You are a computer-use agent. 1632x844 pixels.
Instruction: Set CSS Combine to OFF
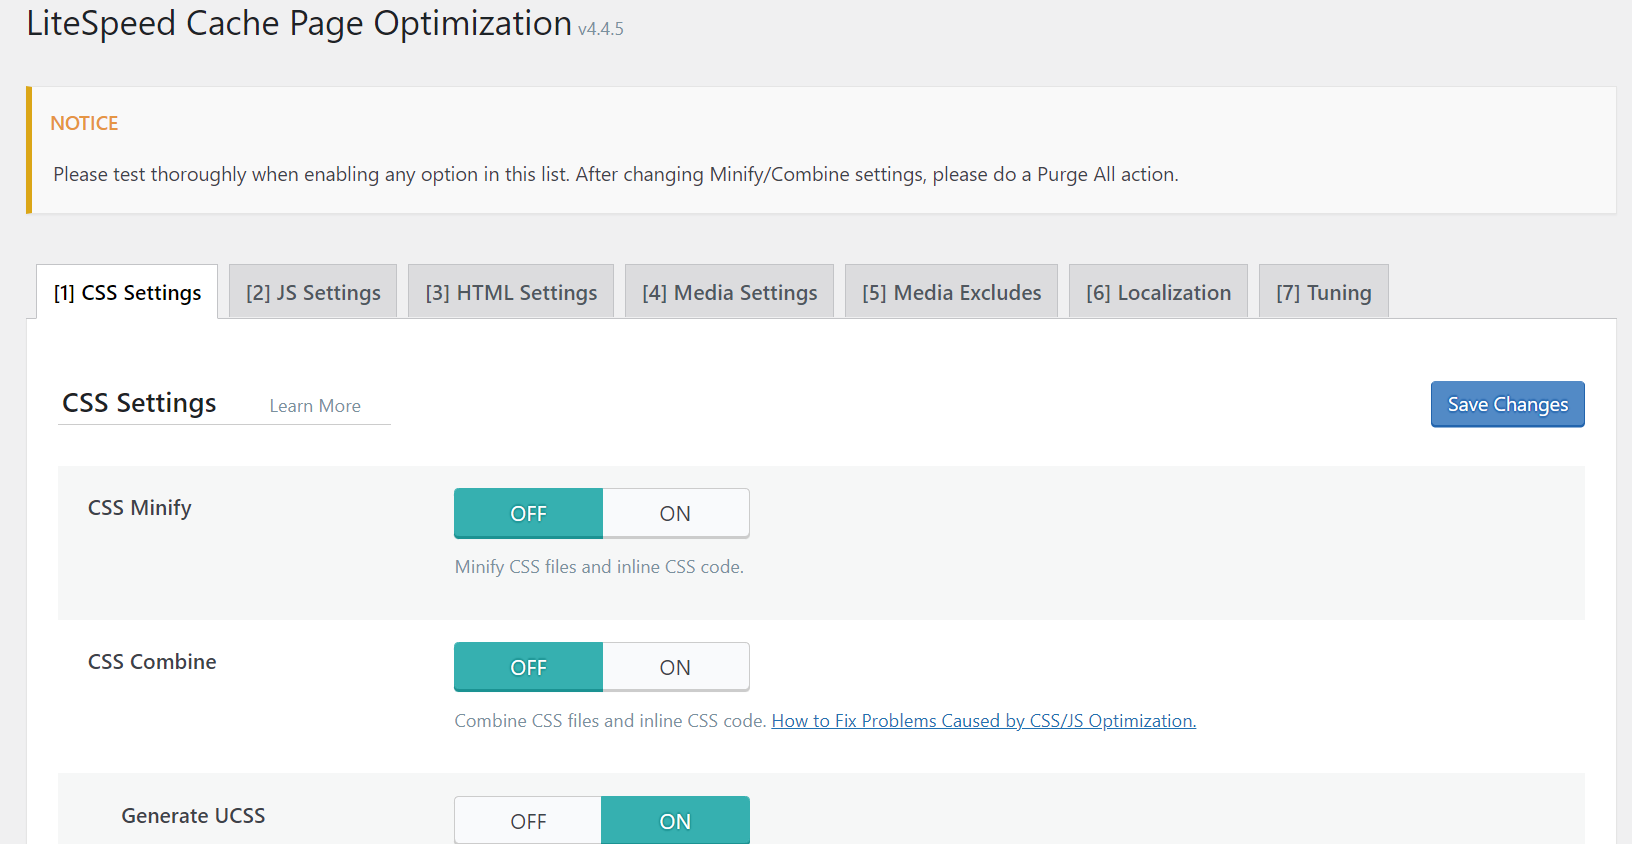click(528, 667)
